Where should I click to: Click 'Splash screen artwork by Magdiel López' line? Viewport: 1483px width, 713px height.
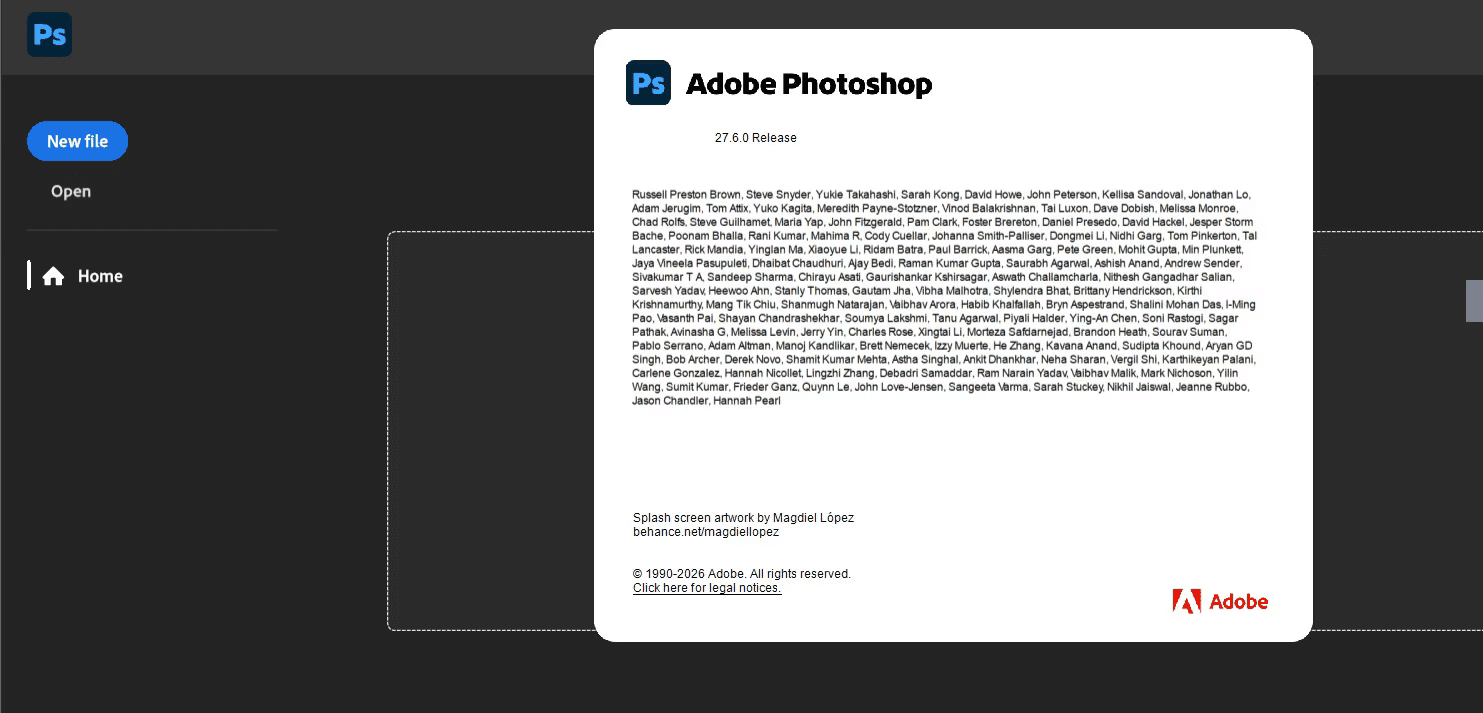click(743, 518)
